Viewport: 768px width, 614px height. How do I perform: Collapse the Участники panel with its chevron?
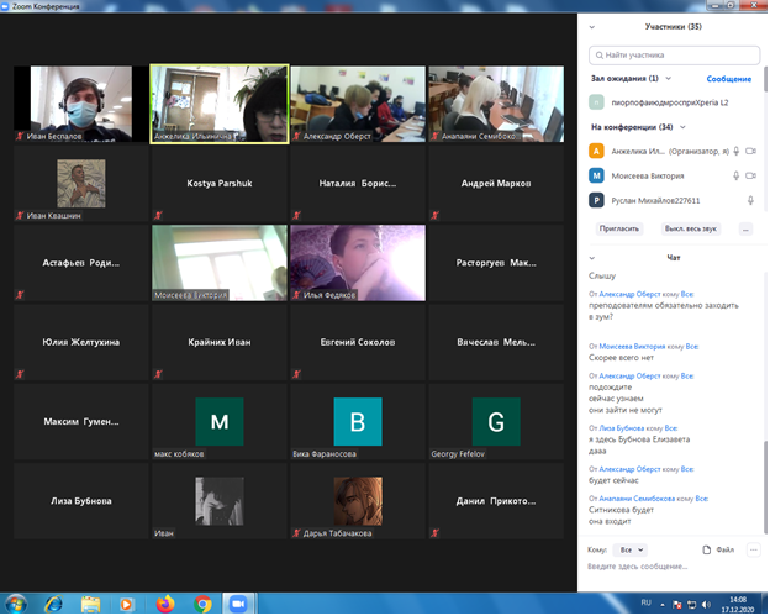(593, 28)
